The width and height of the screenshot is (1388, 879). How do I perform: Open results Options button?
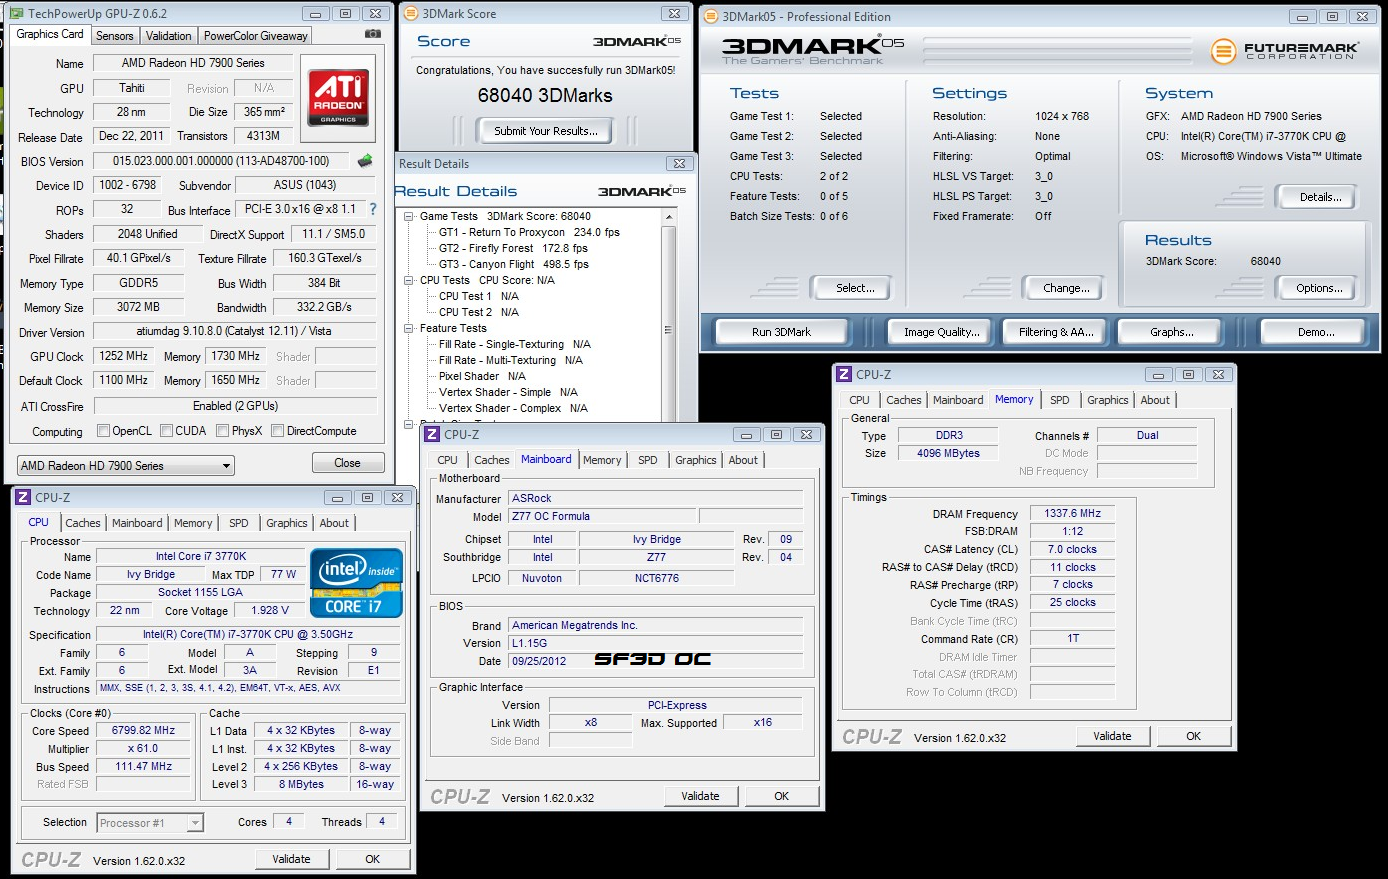pyautogui.click(x=1319, y=288)
